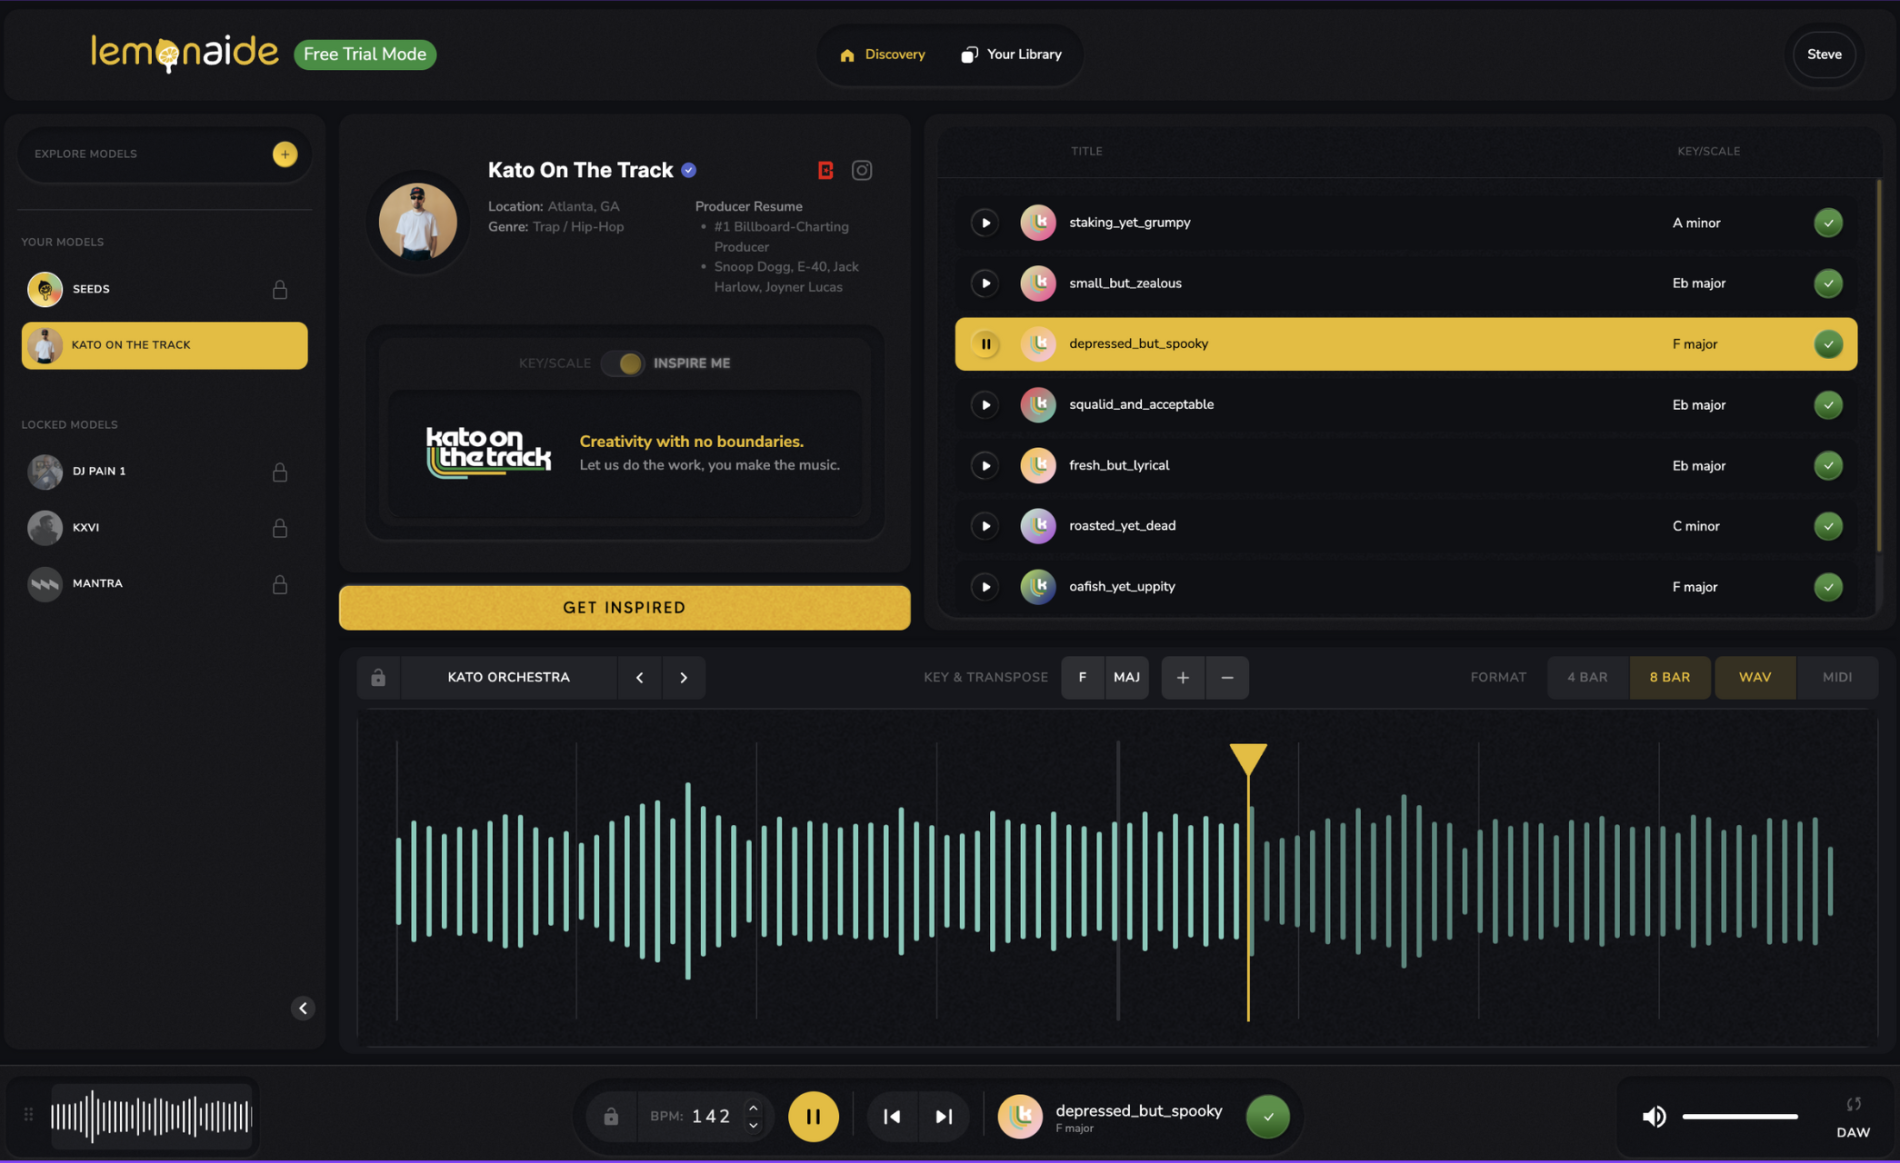Open the Your Library tab

pos(1011,55)
